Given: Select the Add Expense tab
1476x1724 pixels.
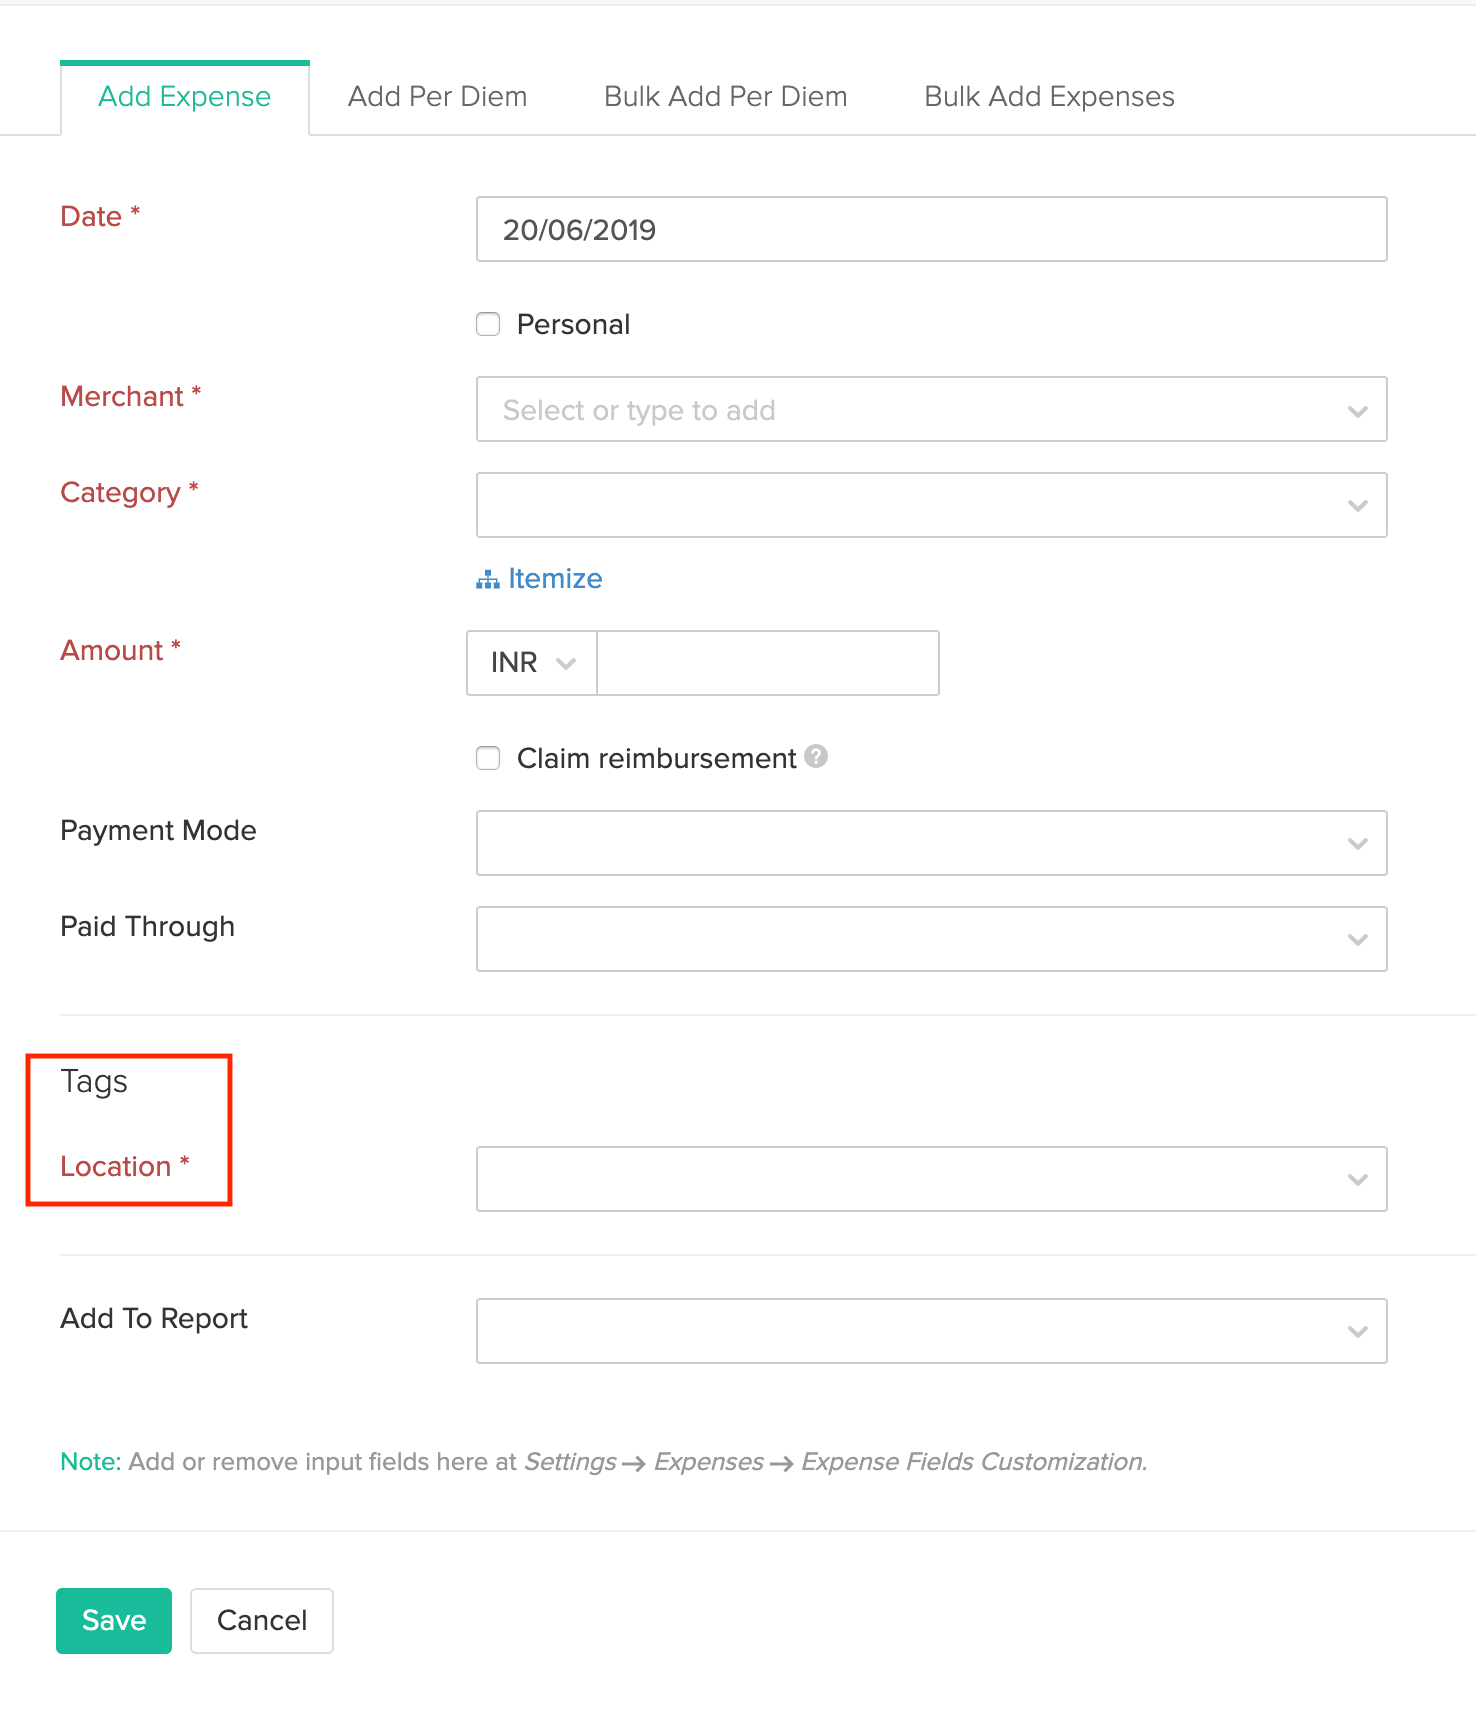Looking at the screenshot, I should click(185, 97).
